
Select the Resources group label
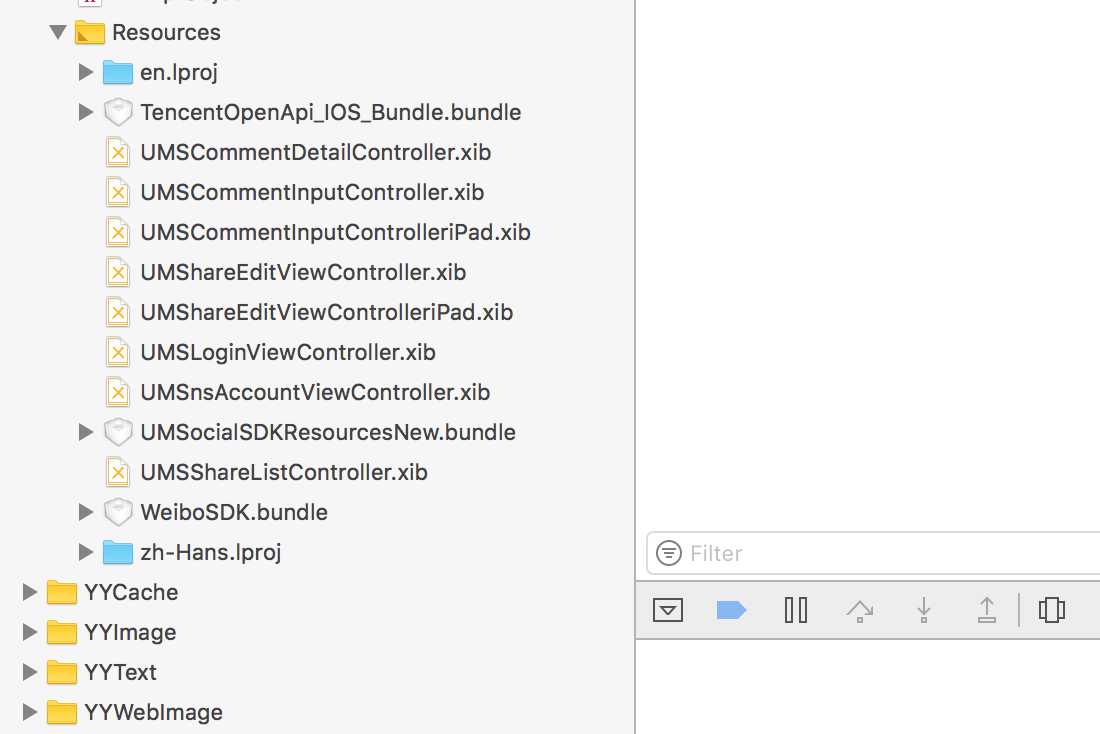166,32
